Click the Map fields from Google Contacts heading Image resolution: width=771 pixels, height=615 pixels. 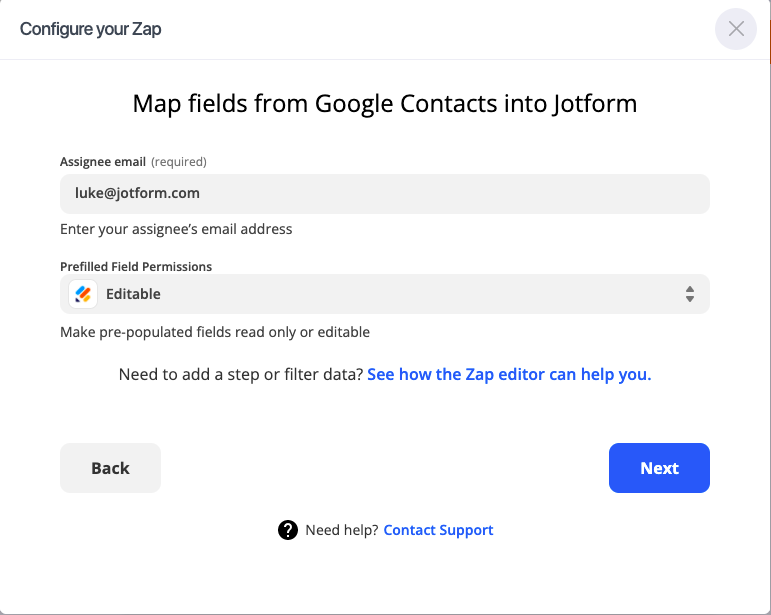pos(385,104)
